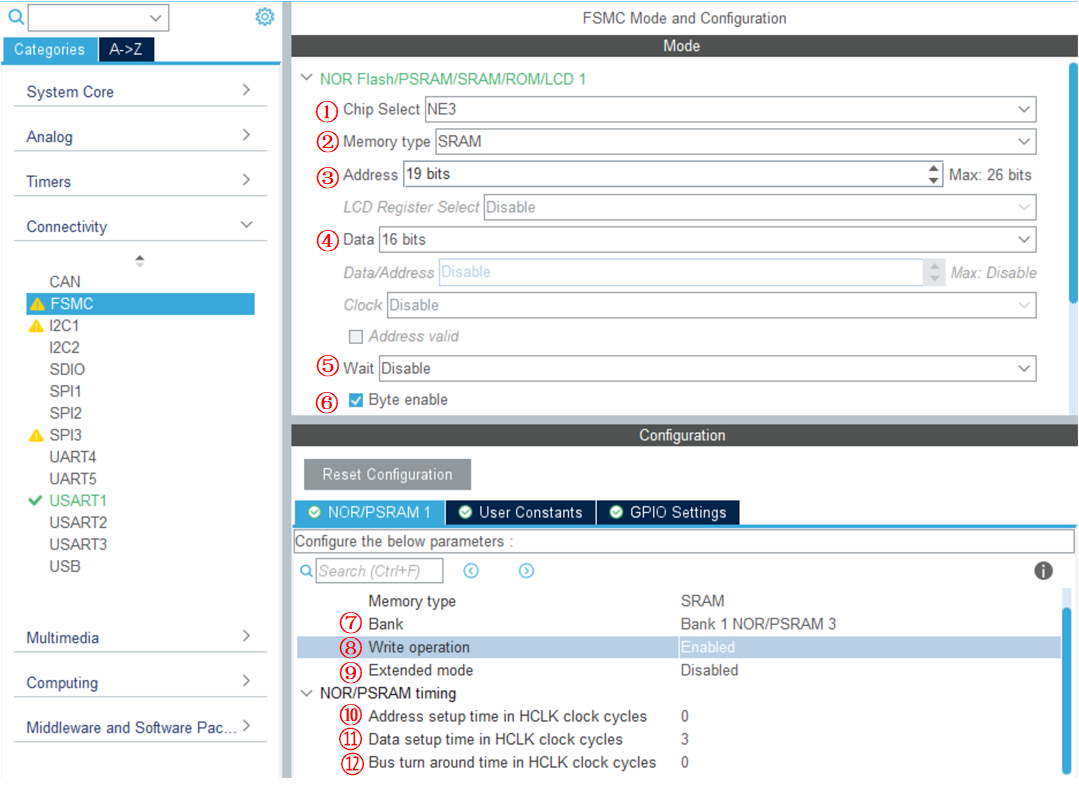Image resolution: width=1079 pixels, height=807 pixels.
Task: Go to previous search result arrow
Action: (471, 570)
